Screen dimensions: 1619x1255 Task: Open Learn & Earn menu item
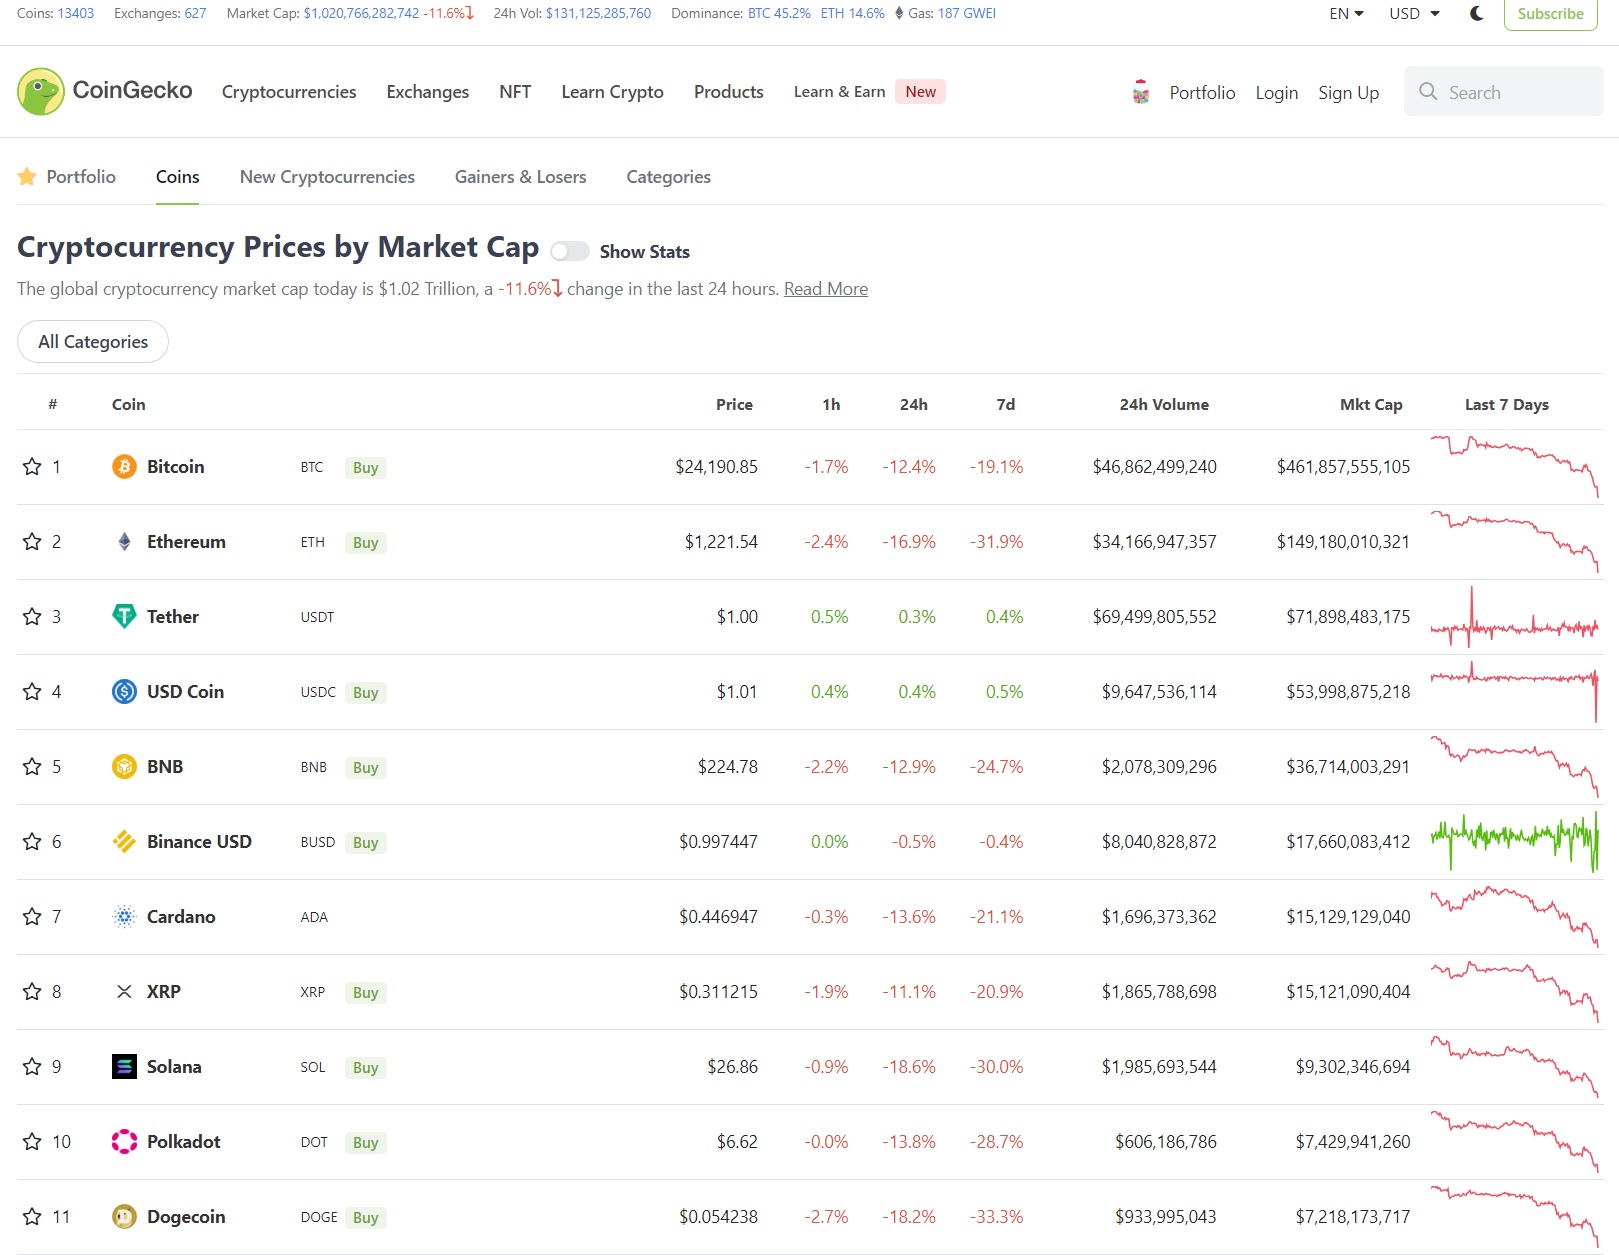(x=840, y=92)
